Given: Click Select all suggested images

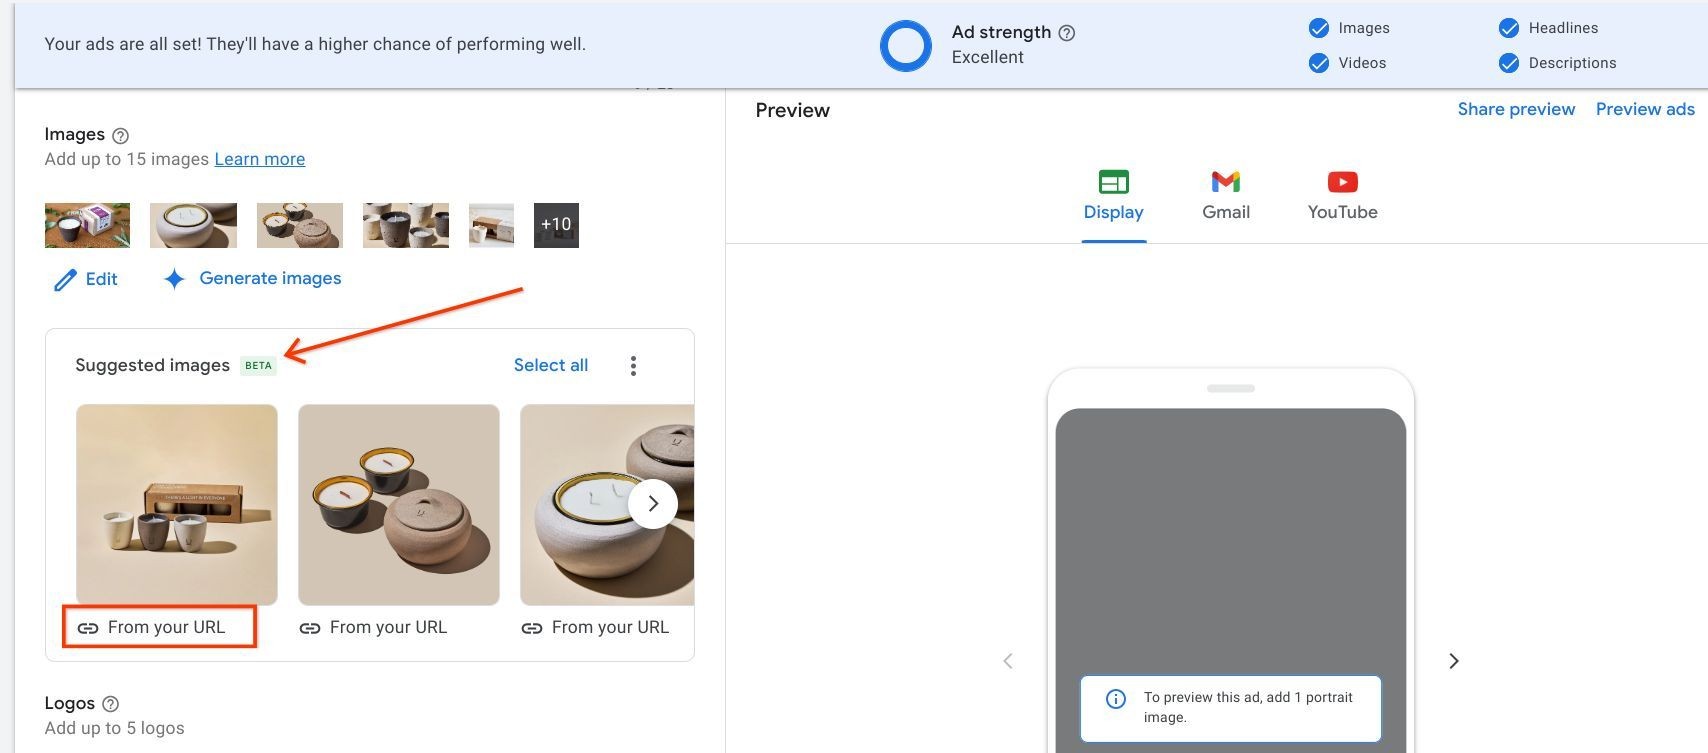Looking at the screenshot, I should [551, 365].
